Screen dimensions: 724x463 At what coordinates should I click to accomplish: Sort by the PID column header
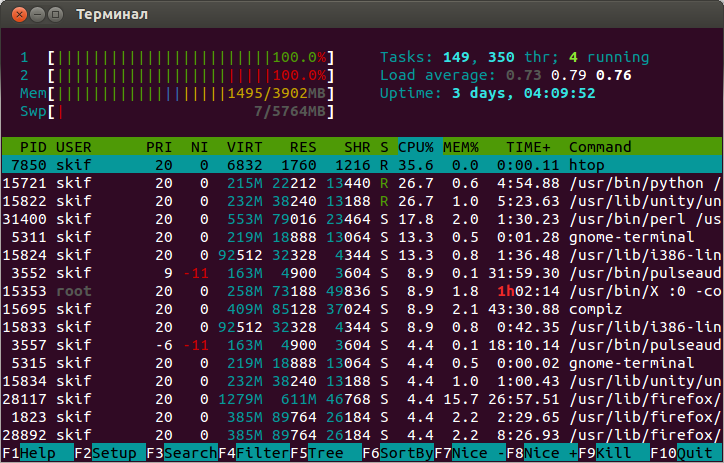coord(33,147)
